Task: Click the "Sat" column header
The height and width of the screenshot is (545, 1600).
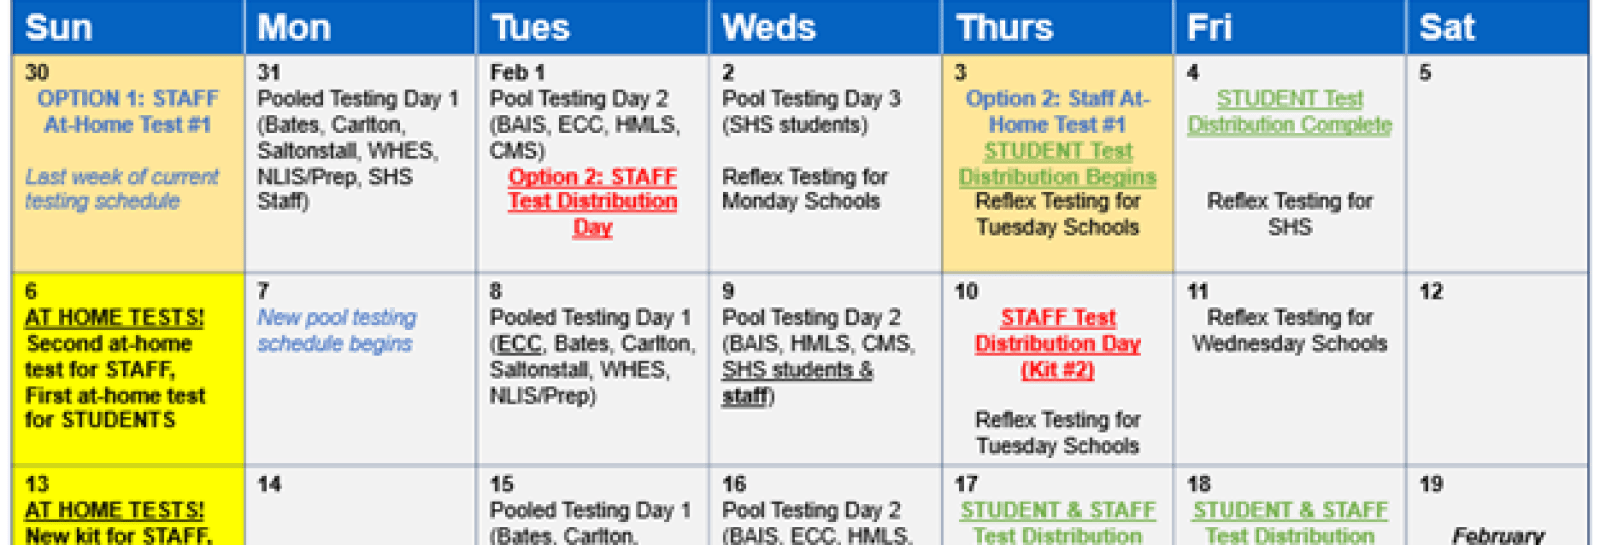Action: coord(1446,27)
